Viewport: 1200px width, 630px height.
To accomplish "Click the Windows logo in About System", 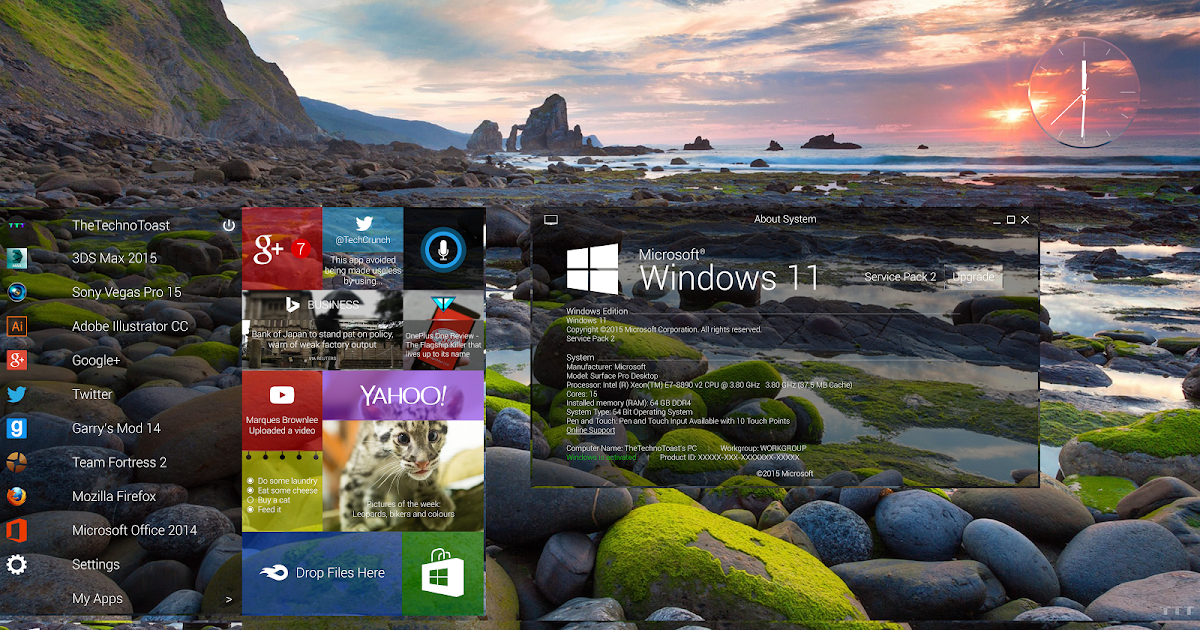I will (x=593, y=270).
